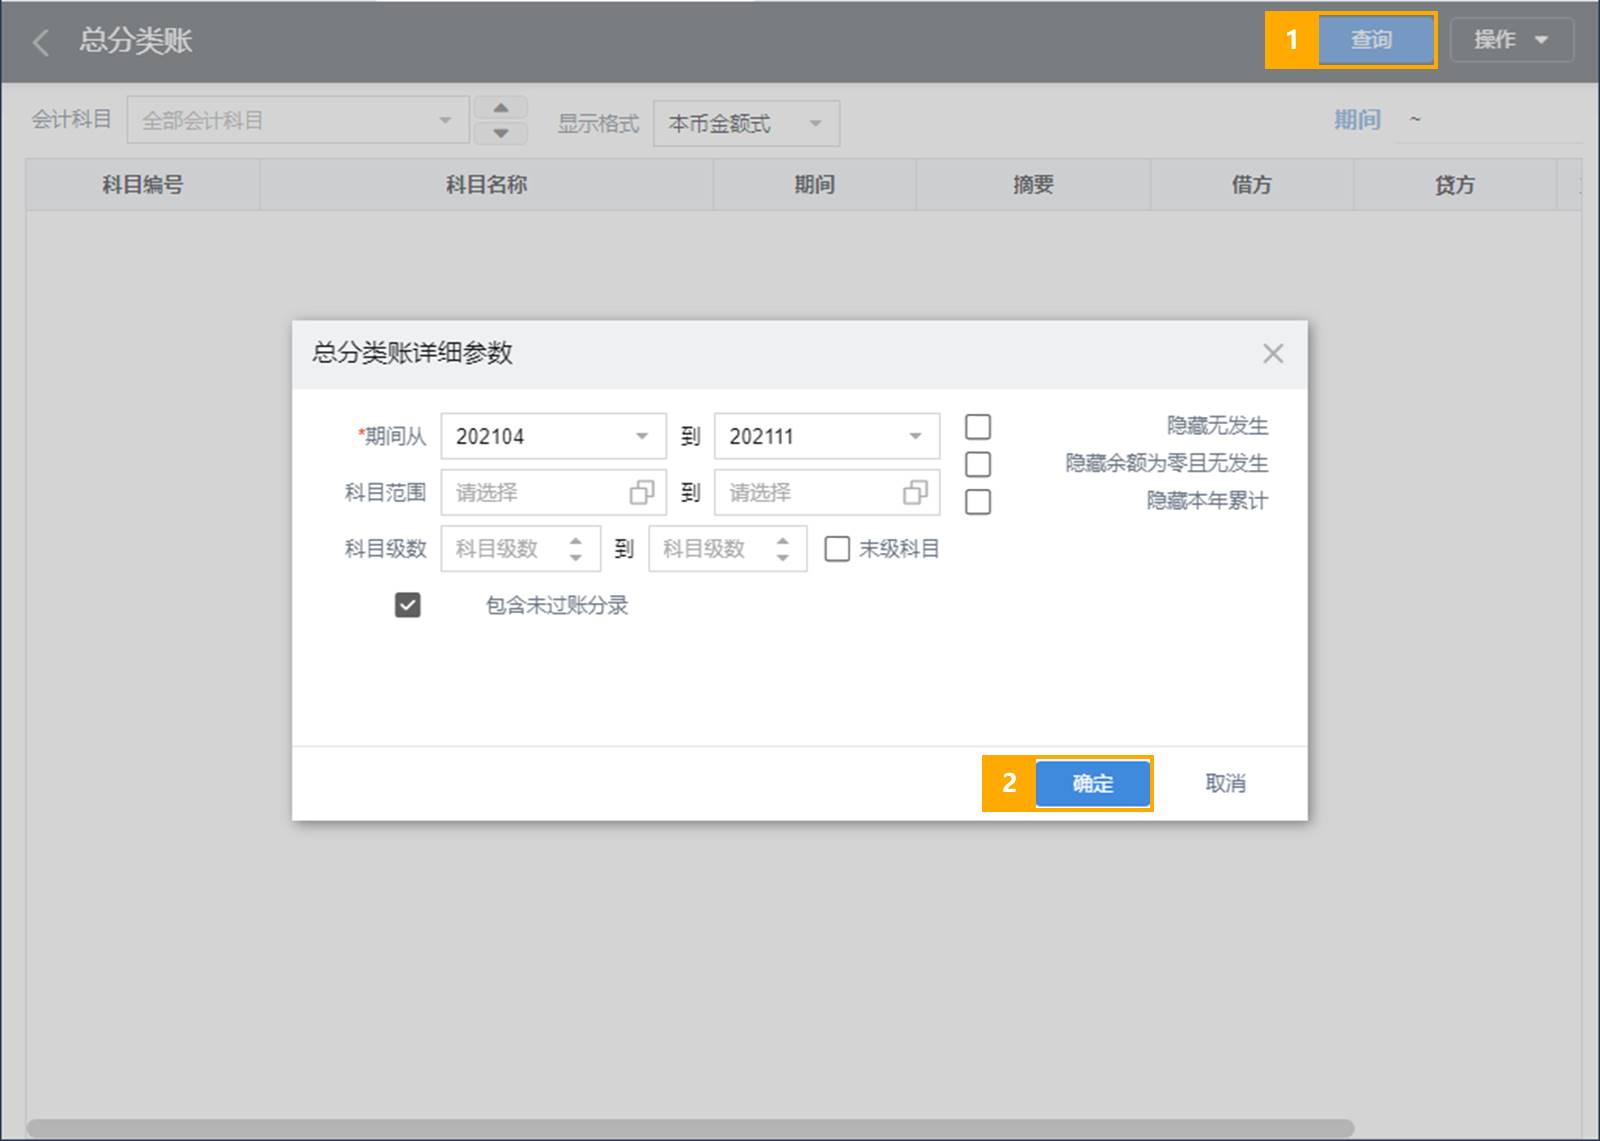
Task: Go to previous account with up arrow
Action: (x=501, y=108)
